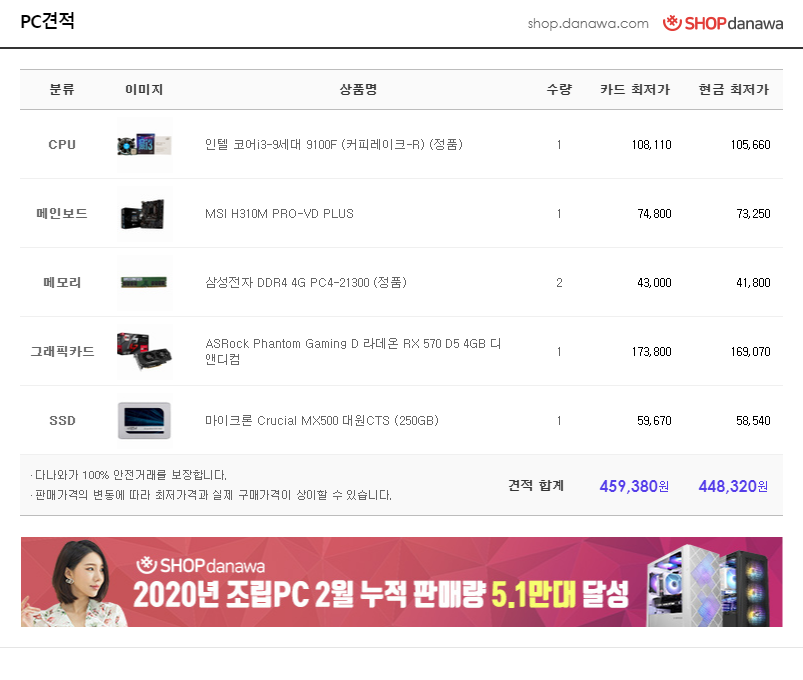Click the 다나와가 100% 안전거래를 보장합니다 notice
This screenshot has width=803, height=680.
[x=129, y=475]
